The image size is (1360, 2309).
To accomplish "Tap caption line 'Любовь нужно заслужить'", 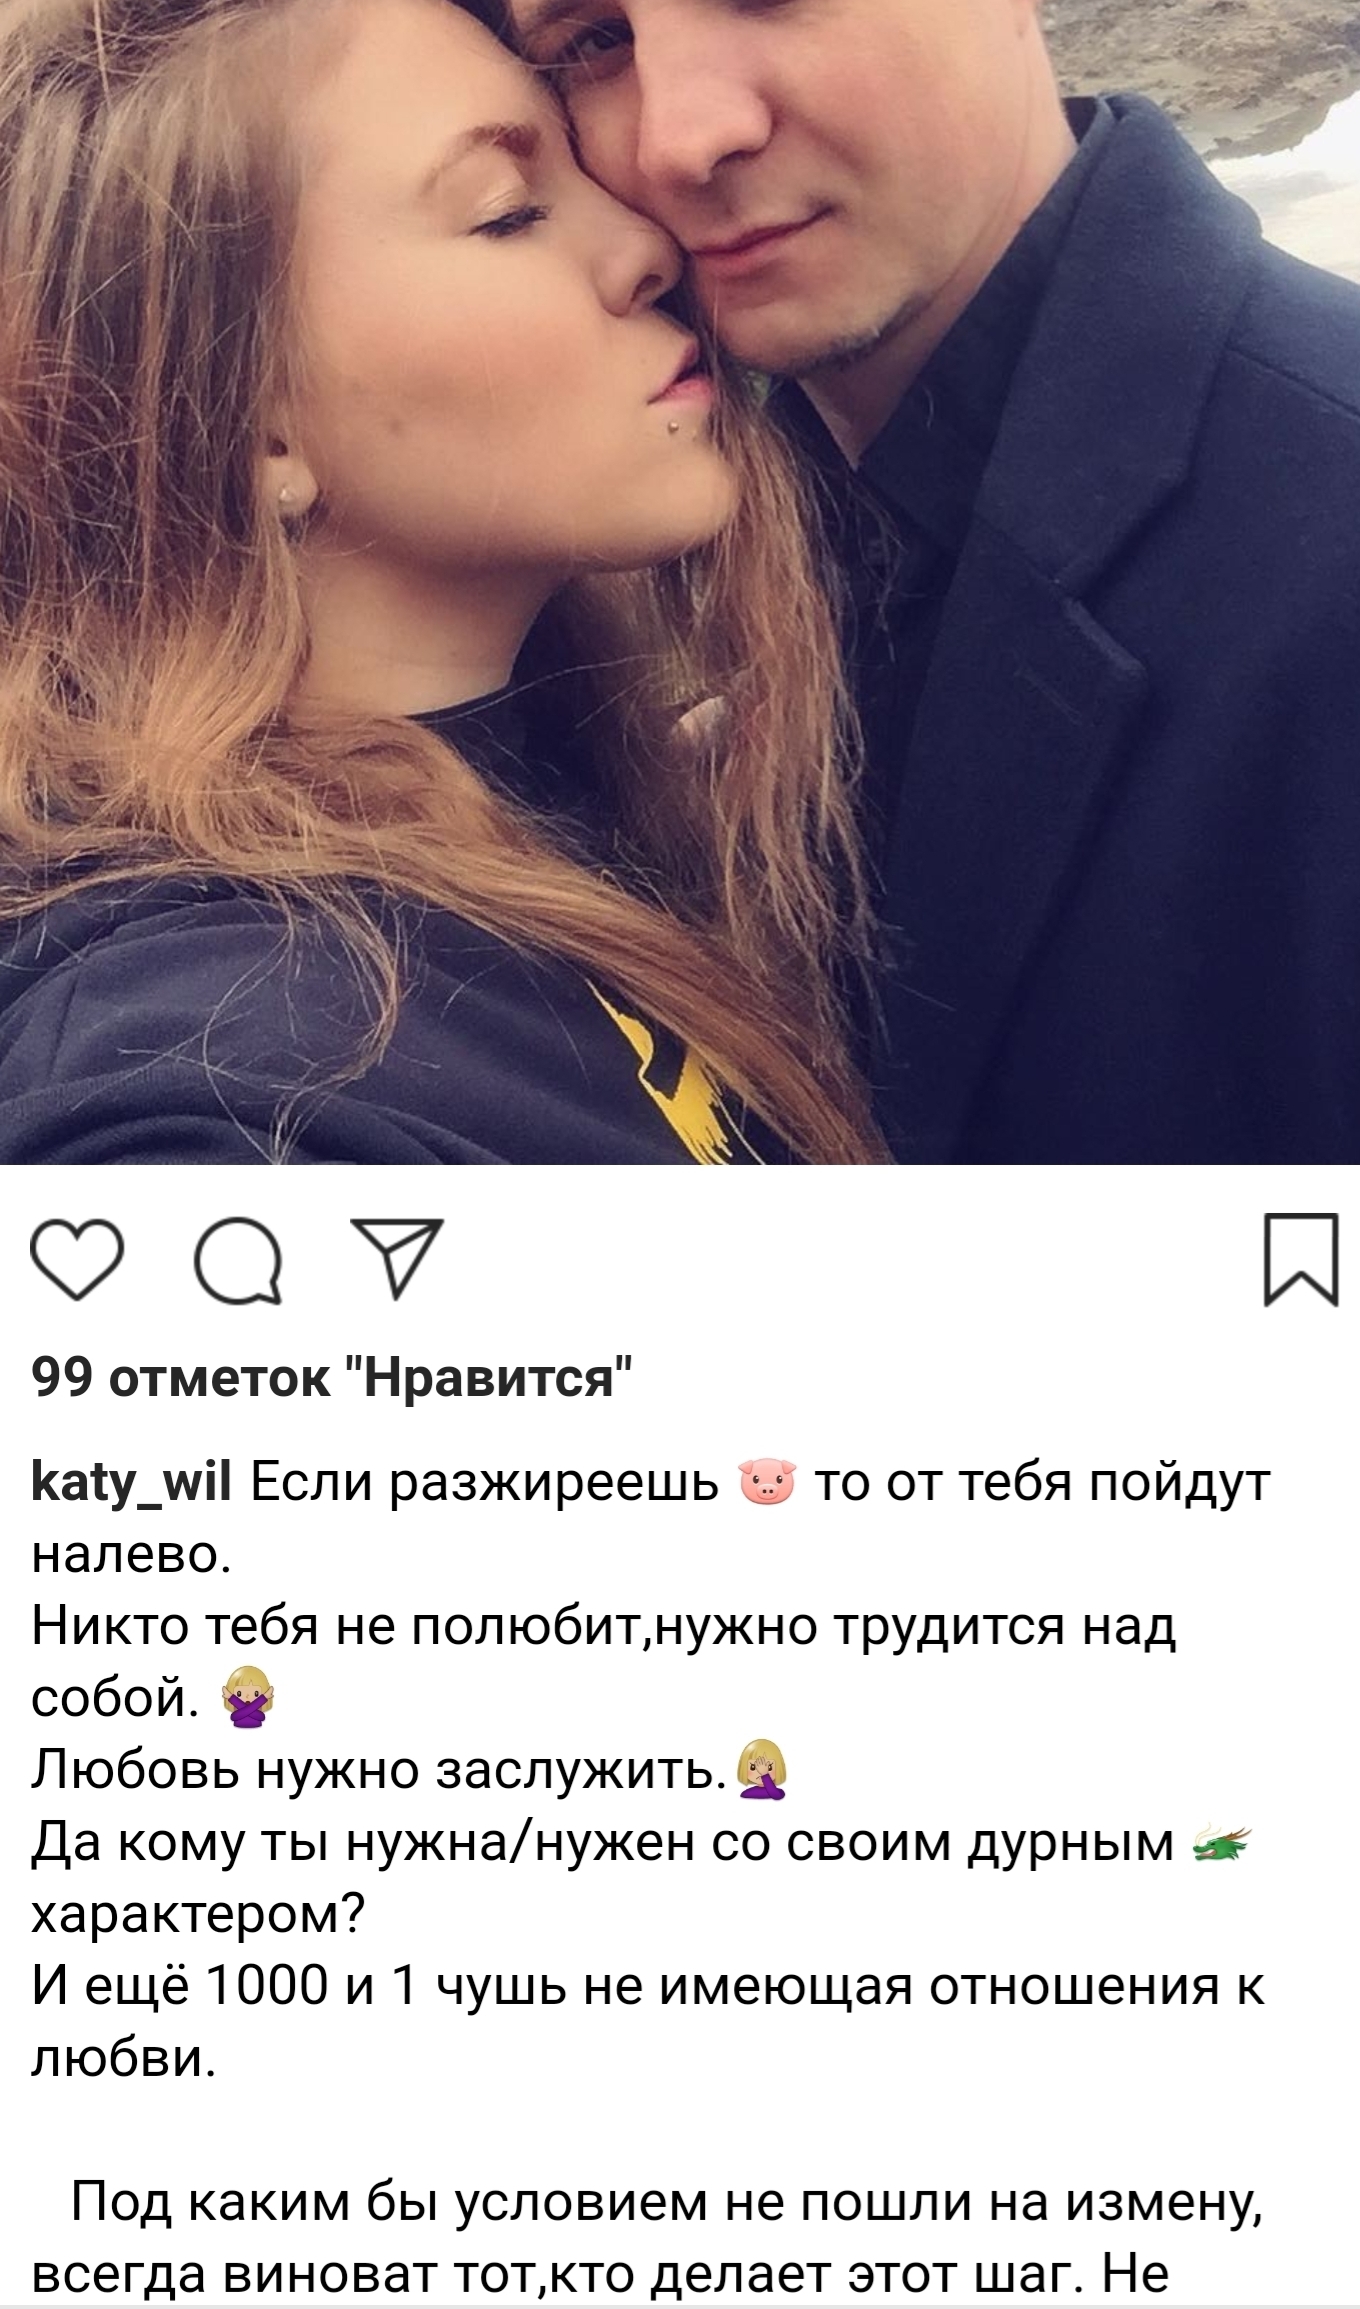I will click(378, 1770).
